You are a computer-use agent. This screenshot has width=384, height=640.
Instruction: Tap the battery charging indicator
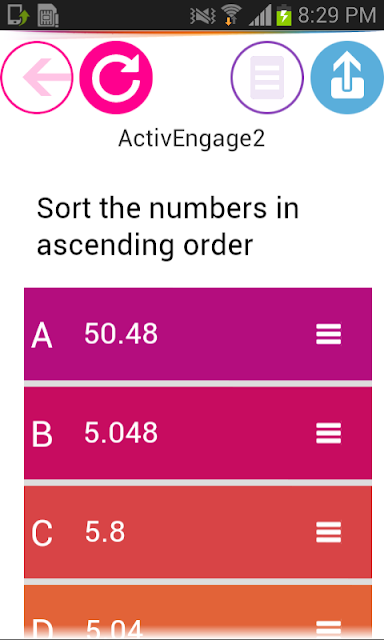click(x=284, y=16)
